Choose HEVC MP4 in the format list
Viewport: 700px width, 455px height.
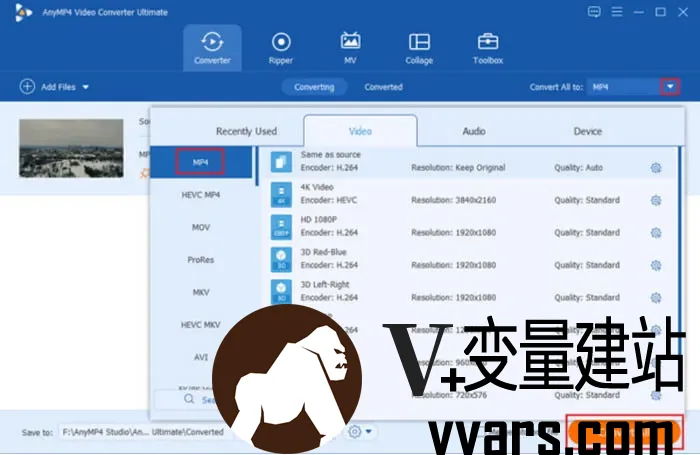point(201,195)
